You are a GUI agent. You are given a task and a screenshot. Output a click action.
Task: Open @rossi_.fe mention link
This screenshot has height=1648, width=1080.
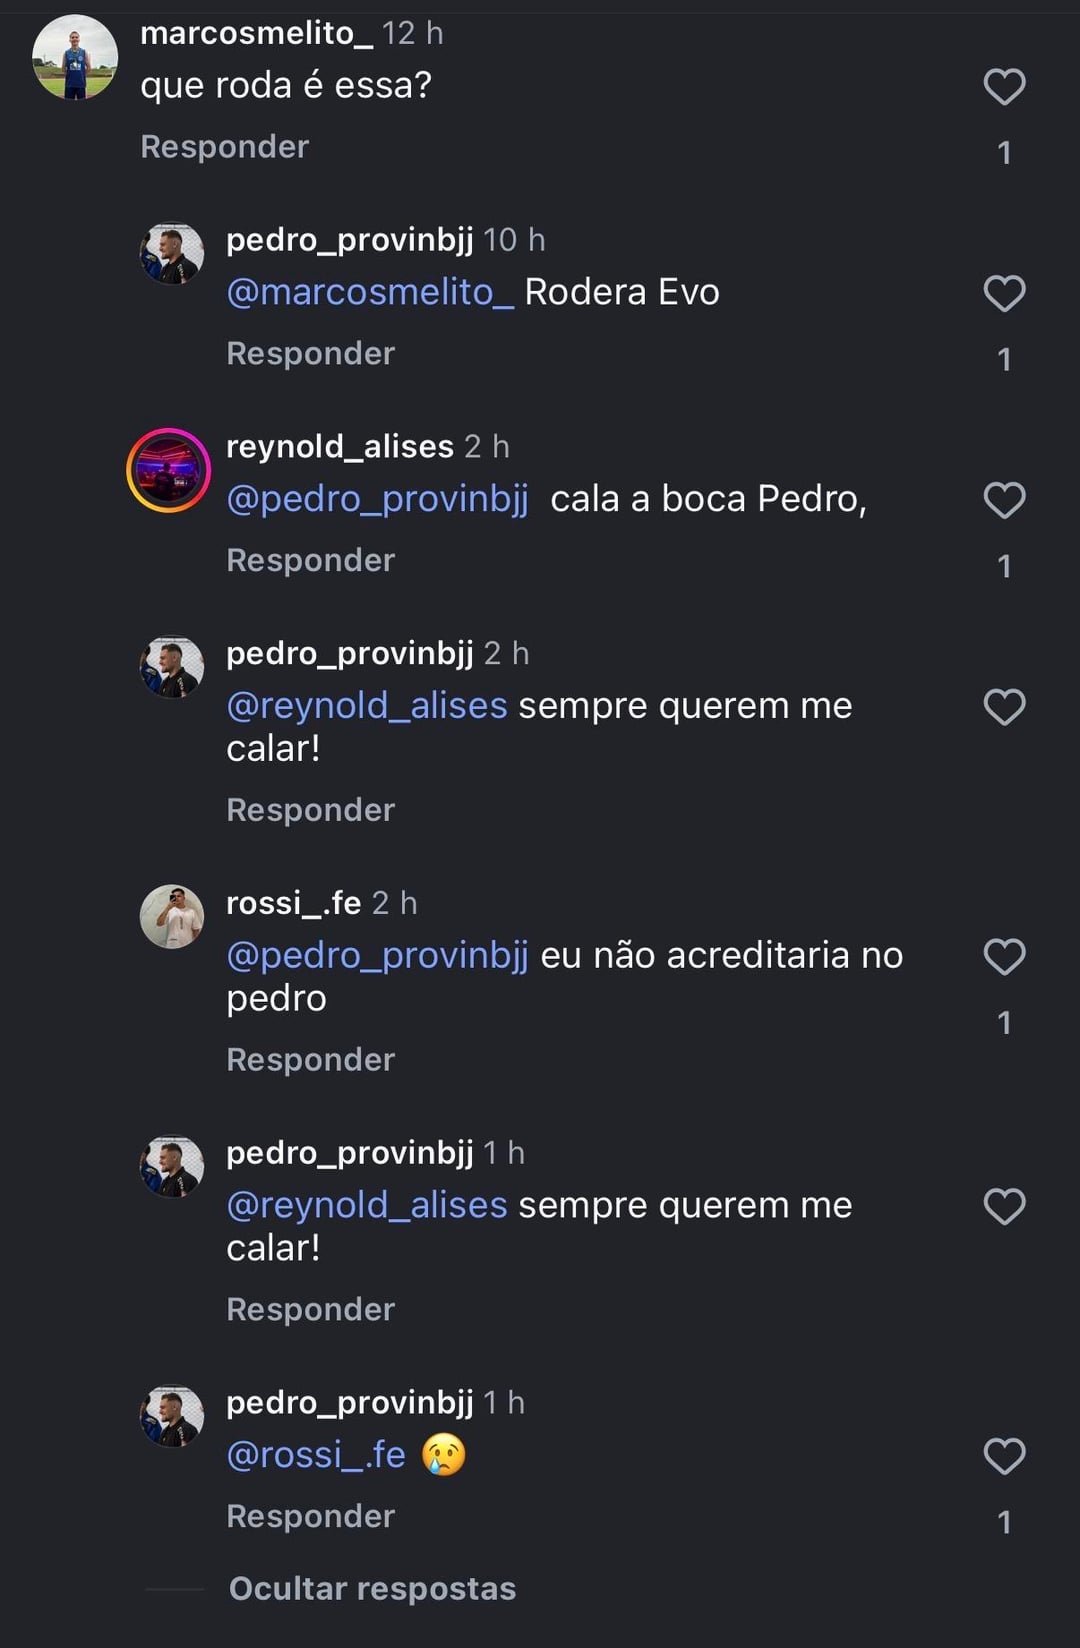(x=316, y=1455)
